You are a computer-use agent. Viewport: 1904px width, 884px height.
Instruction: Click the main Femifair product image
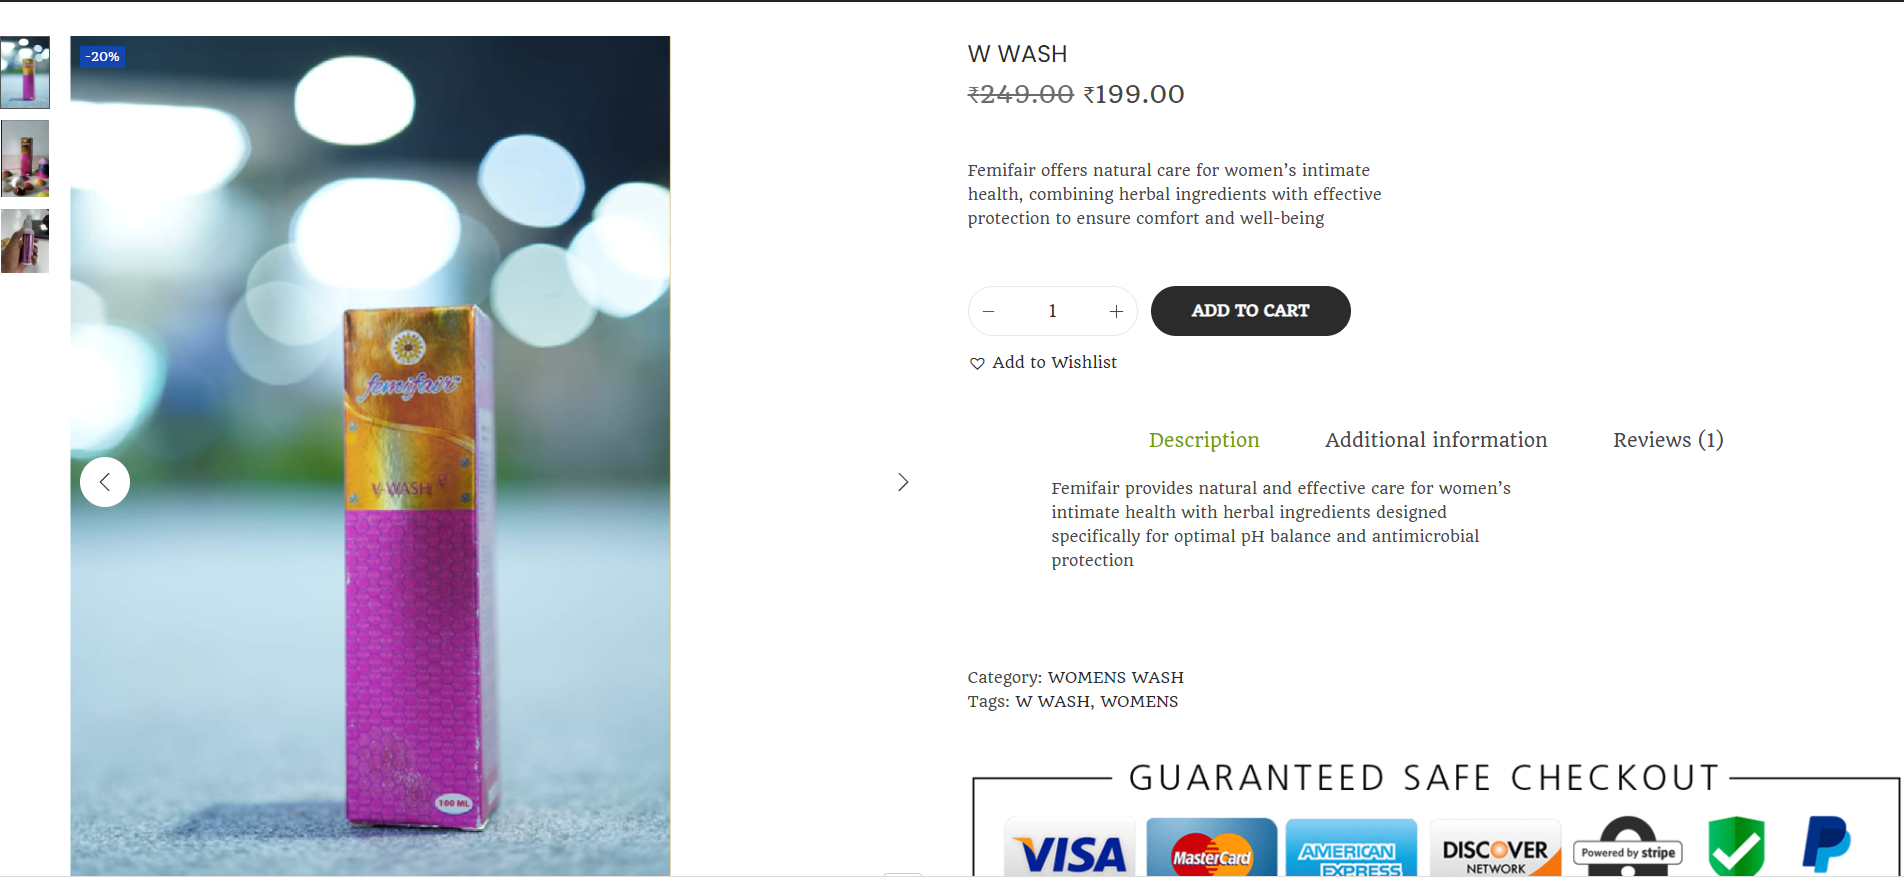370,456
